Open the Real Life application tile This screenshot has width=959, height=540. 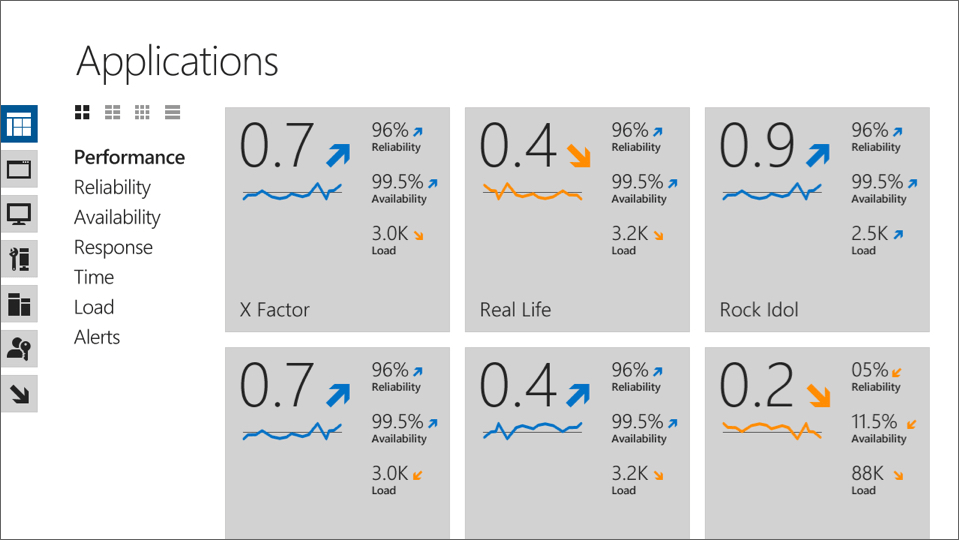tap(577, 219)
